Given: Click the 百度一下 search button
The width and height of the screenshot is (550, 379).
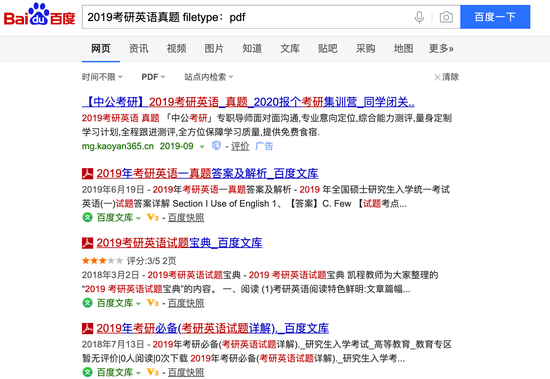Looking at the screenshot, I should tap(495, 17).
